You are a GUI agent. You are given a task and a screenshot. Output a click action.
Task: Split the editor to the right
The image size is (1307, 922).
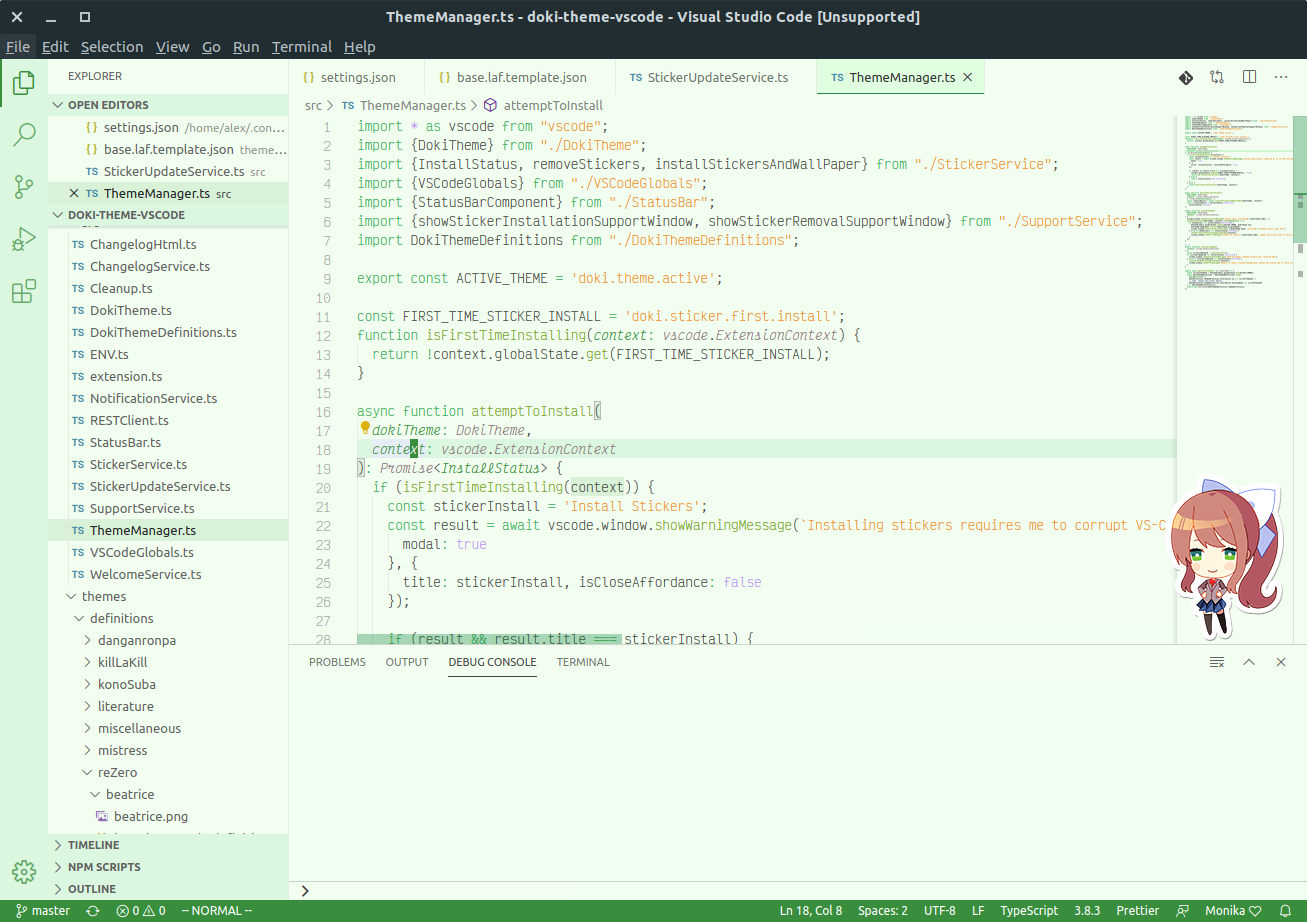click(1249, 77)
